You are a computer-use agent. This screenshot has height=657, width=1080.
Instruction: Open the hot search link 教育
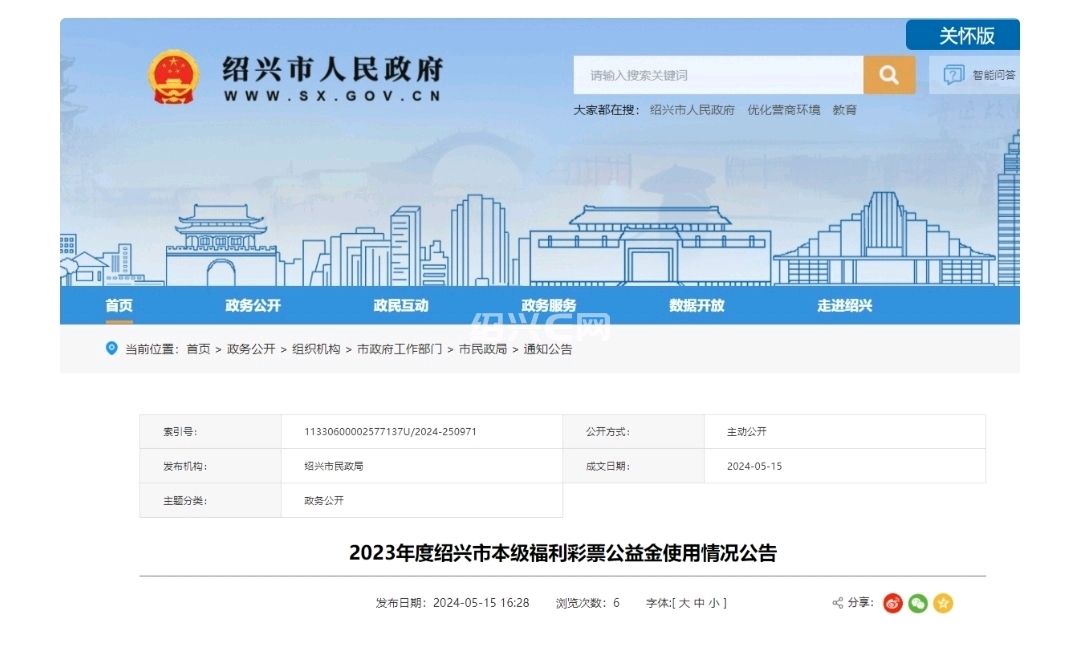(846, 109)
